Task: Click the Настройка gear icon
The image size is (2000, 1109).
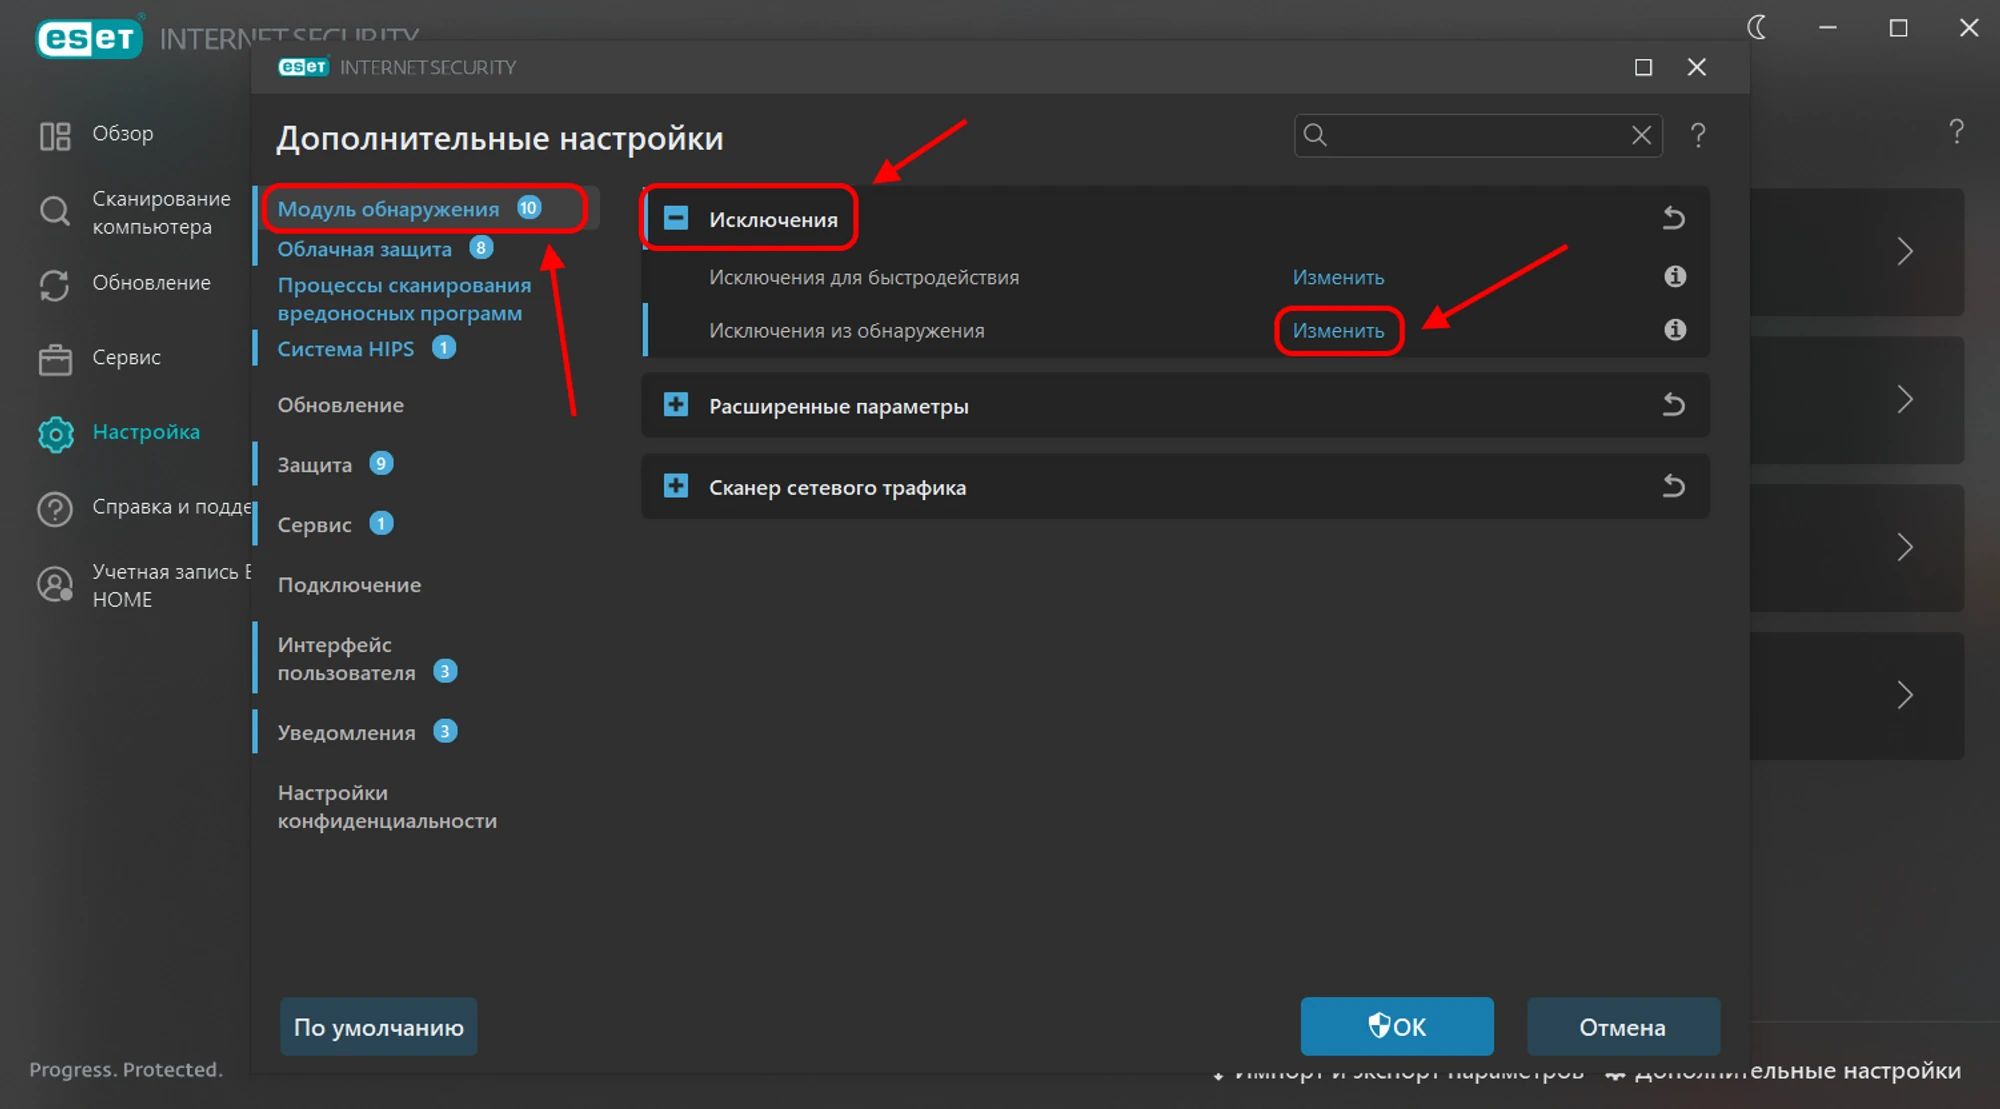Action: pos(56,434)
